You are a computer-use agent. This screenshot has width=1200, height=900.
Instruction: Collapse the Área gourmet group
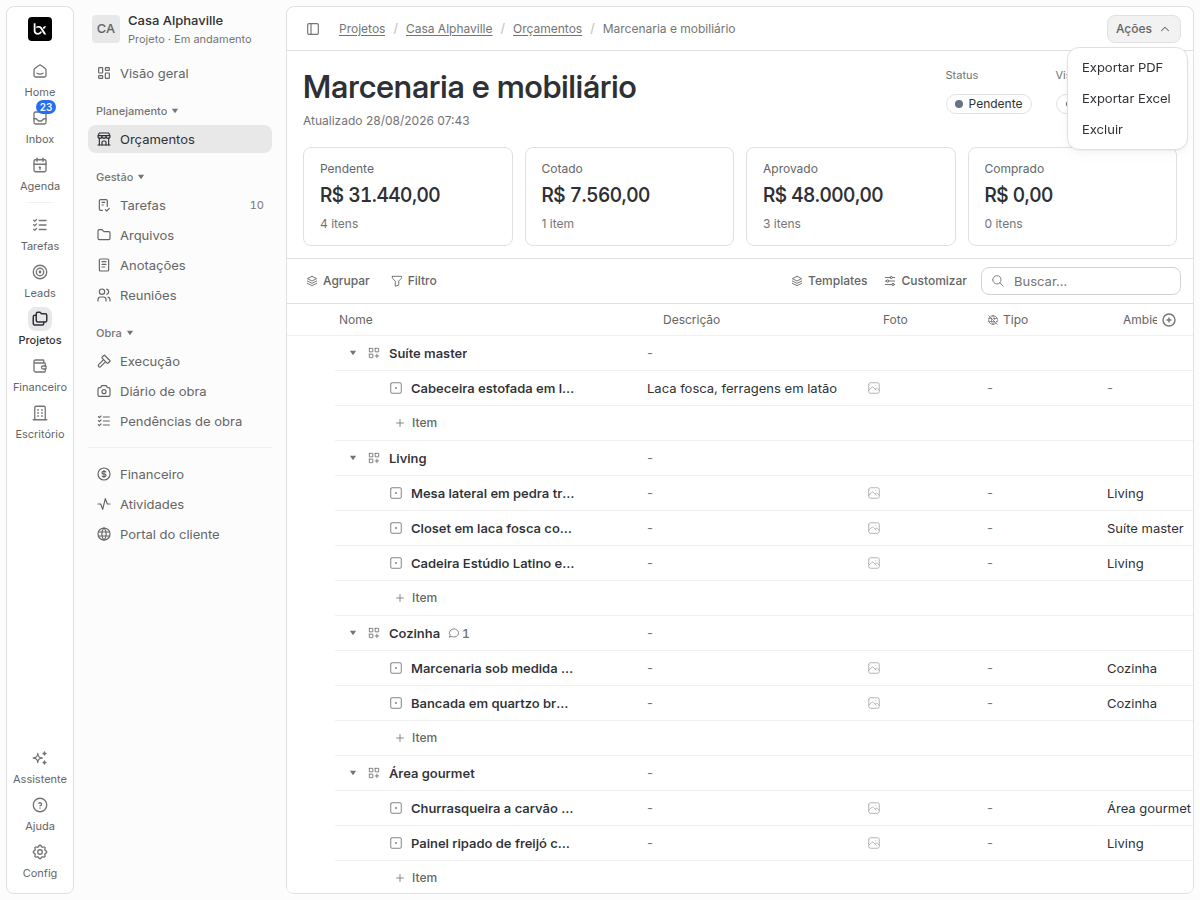pyautogui.click(x=352, y=773)
